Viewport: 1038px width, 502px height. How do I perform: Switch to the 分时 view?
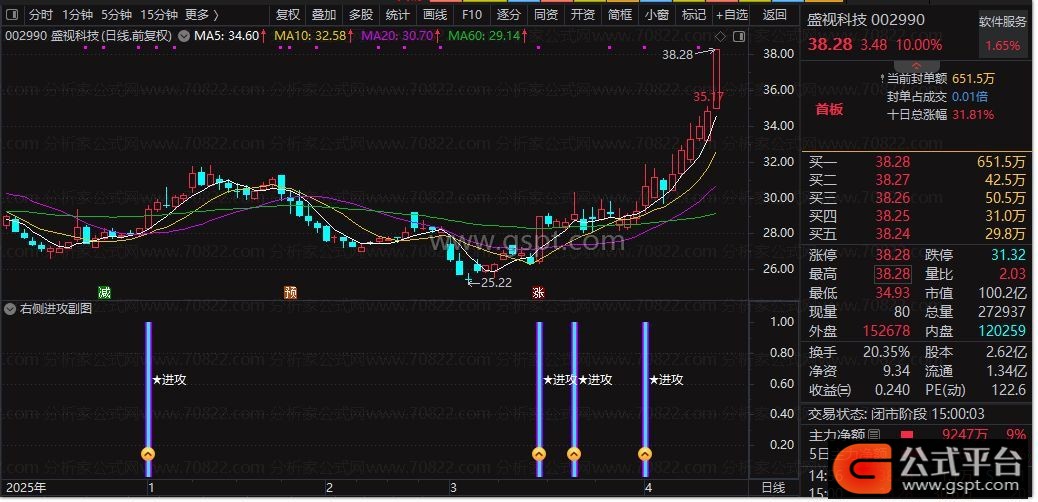coord(40,15)
